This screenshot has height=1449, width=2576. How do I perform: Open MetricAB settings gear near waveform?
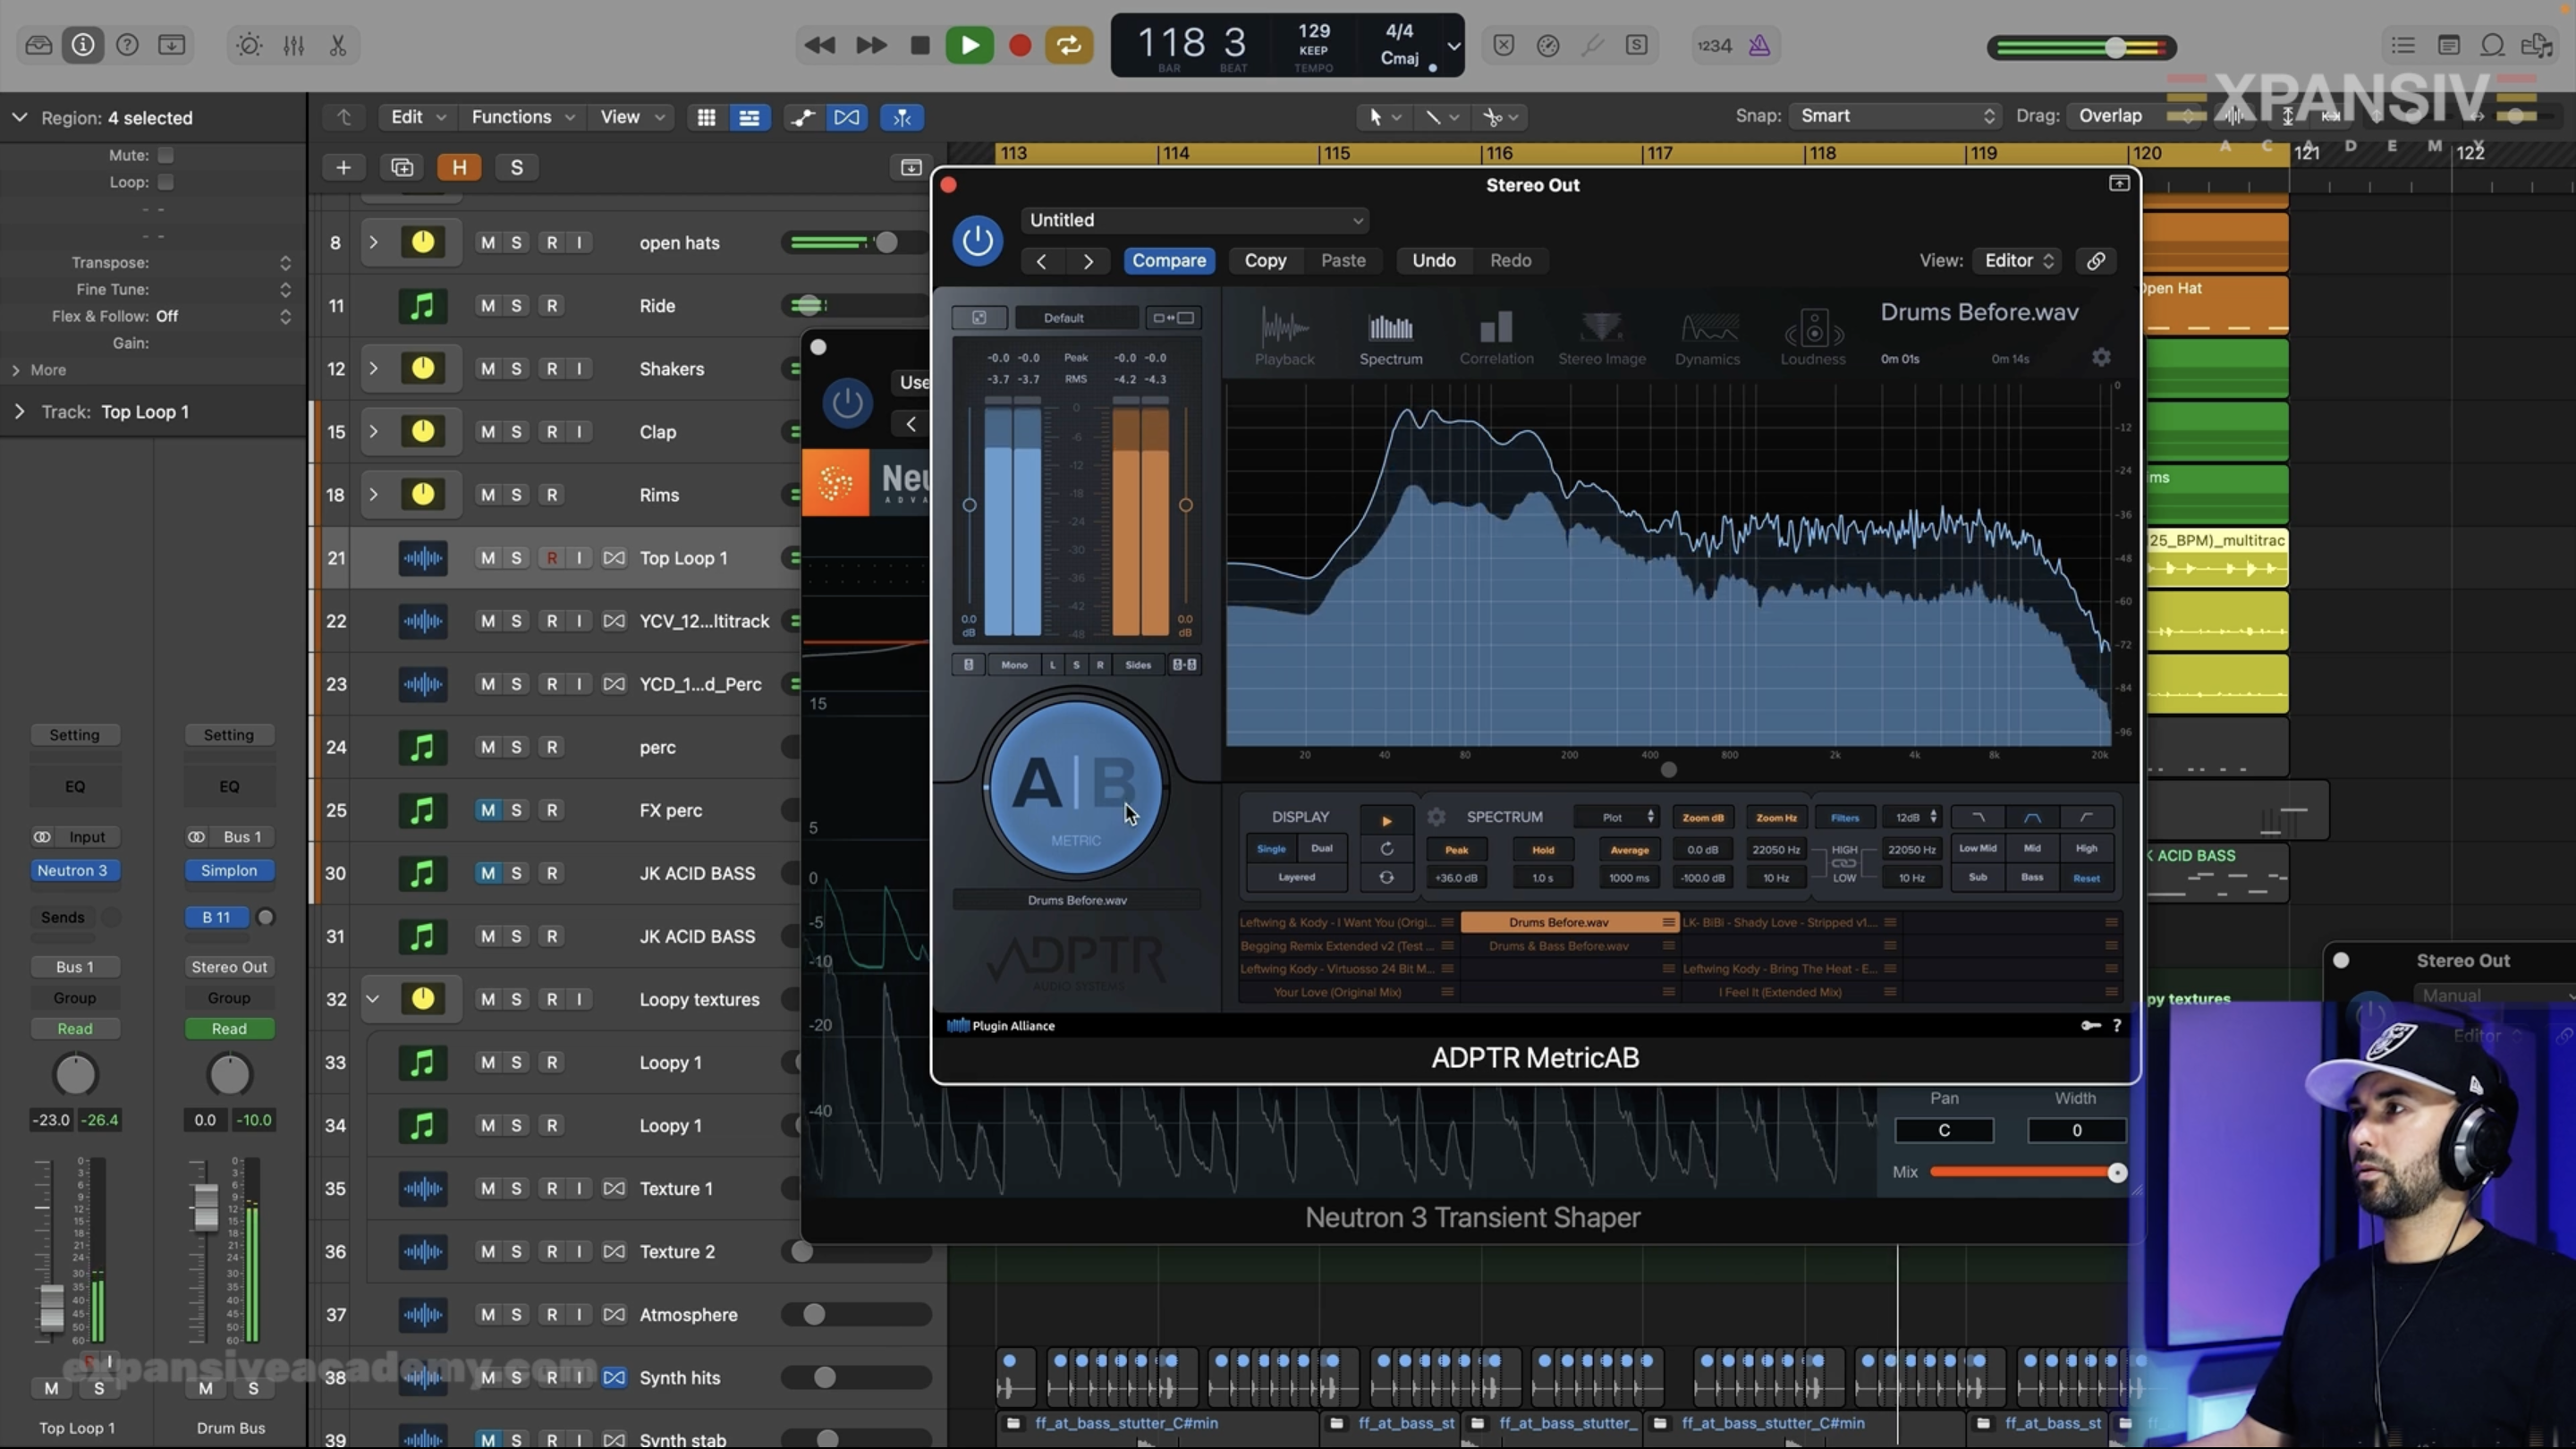click(x=2101, y=357)
